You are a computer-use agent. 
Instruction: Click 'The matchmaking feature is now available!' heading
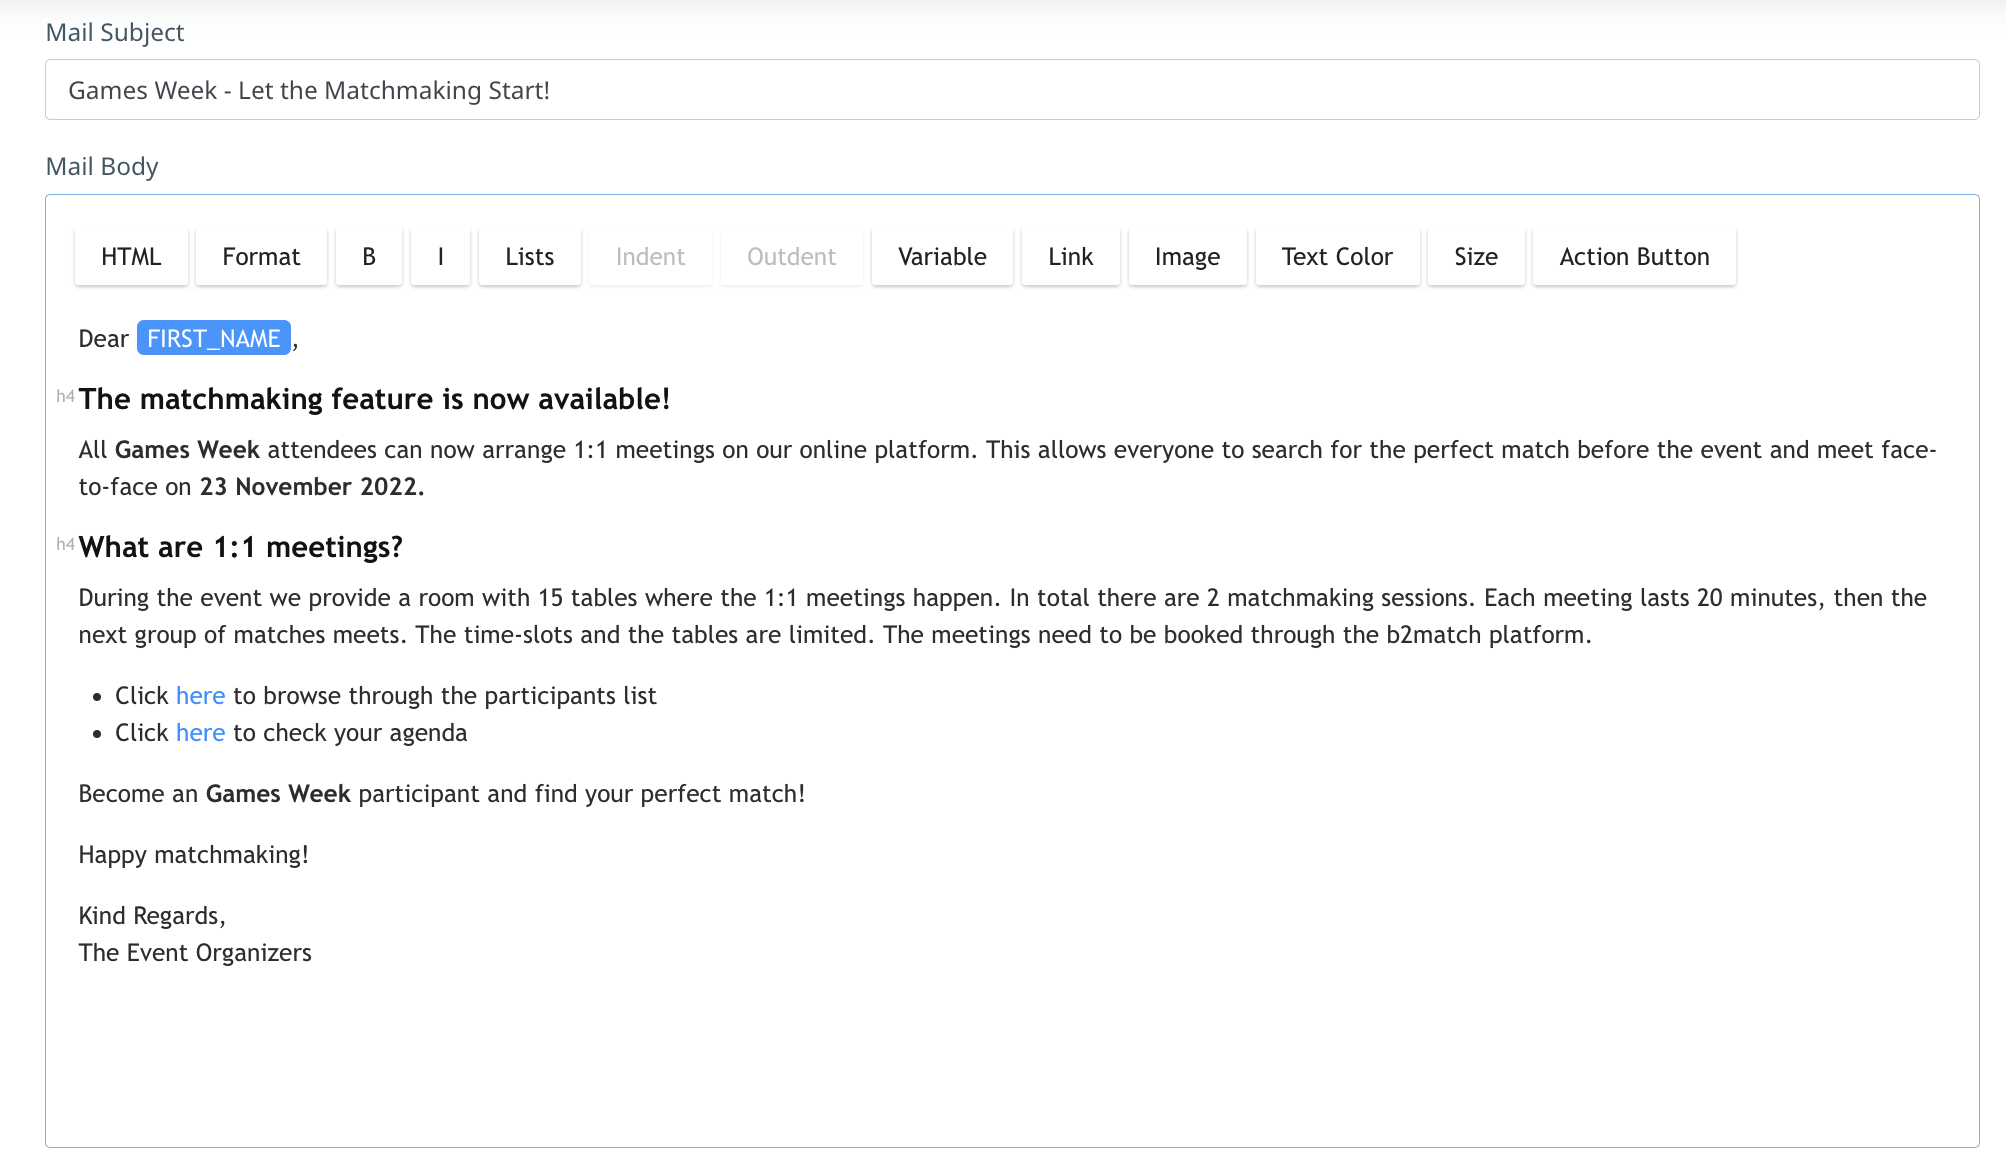point(374,400)
